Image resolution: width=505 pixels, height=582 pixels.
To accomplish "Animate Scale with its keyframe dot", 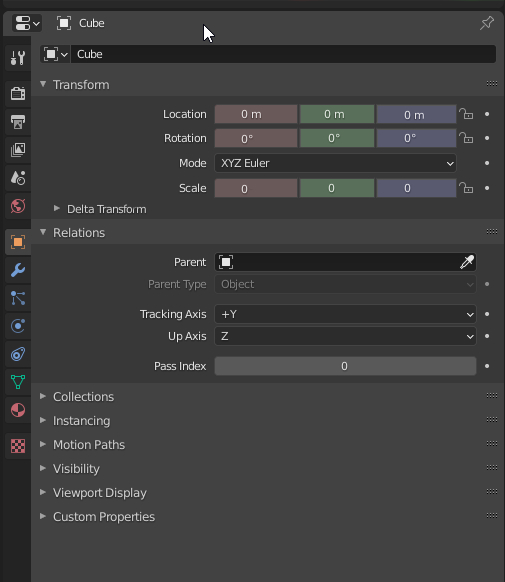I will click(x=487, y=188).
